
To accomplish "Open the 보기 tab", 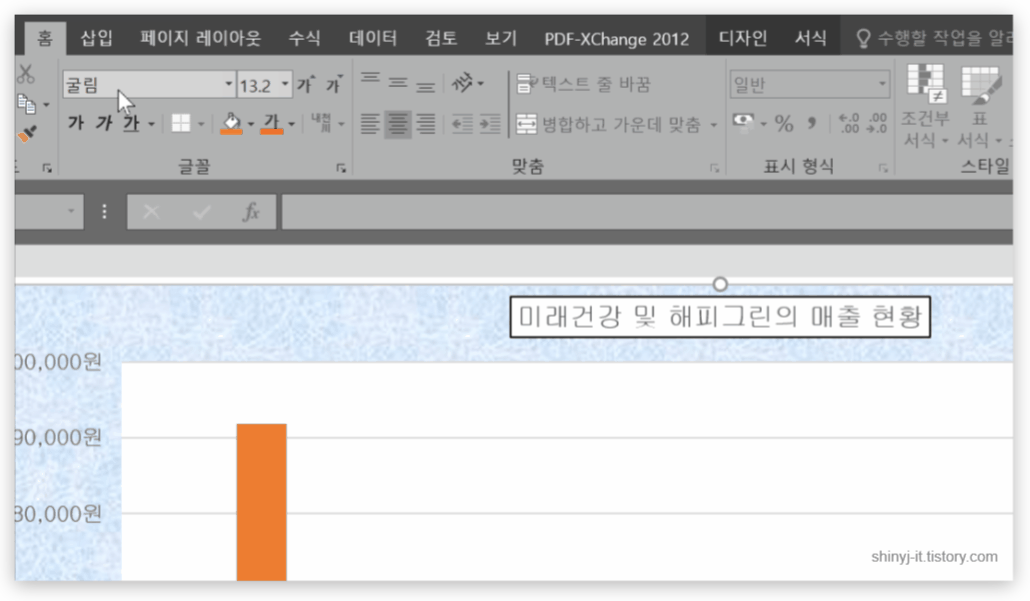I will coord(501,38).
